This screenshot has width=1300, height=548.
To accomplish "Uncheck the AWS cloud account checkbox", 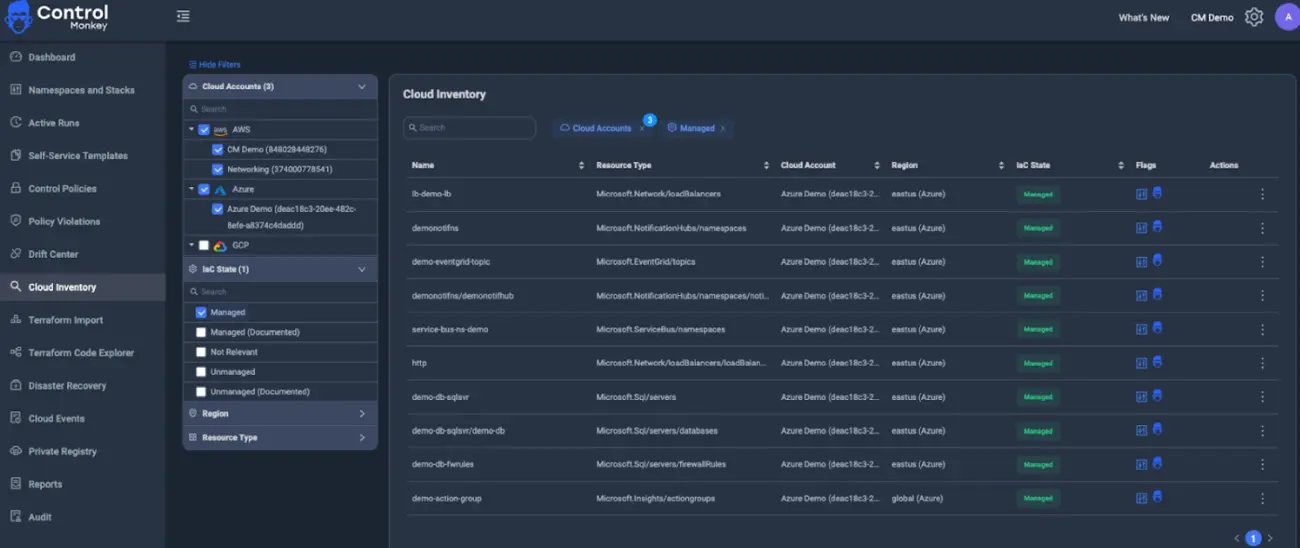I will (204, 130).
